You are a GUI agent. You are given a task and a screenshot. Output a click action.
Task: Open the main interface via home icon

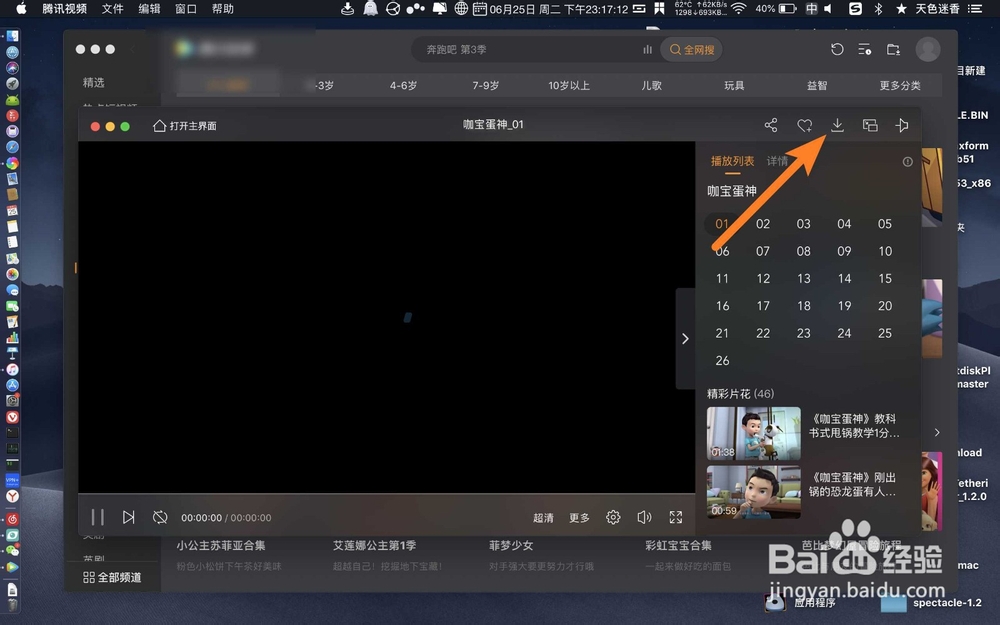(185, 126)
